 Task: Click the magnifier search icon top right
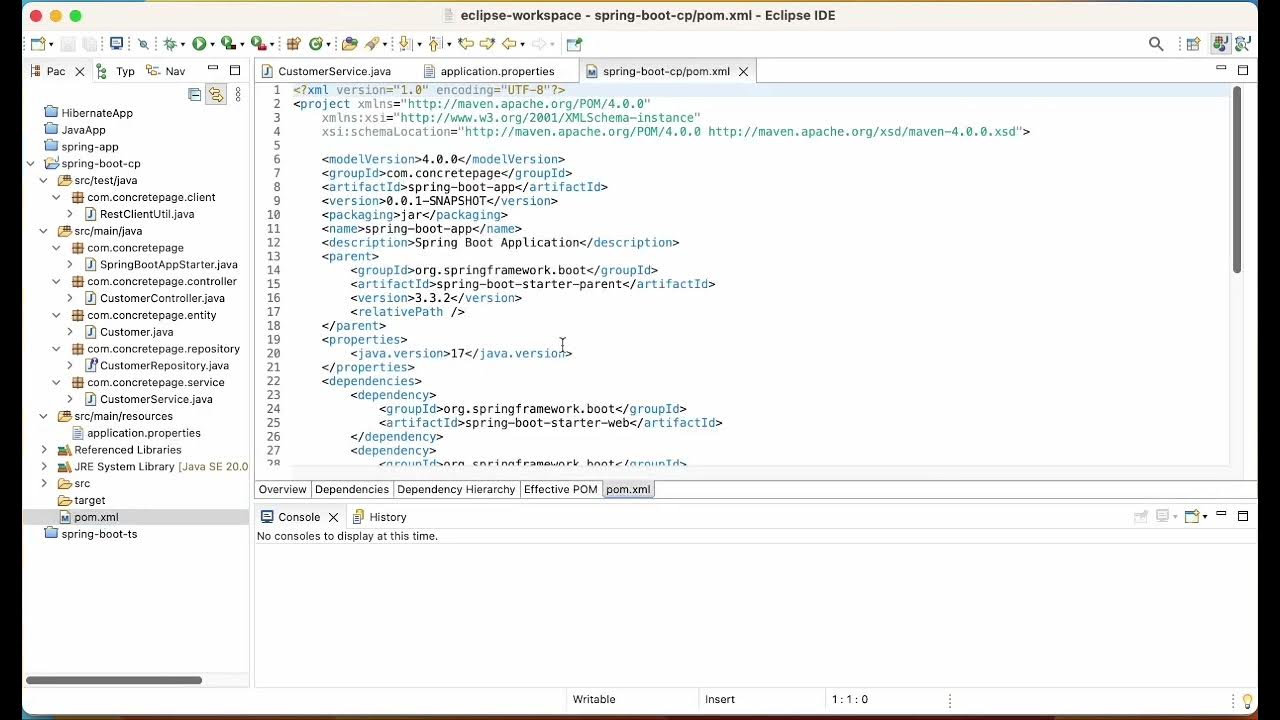[1156, 44]
